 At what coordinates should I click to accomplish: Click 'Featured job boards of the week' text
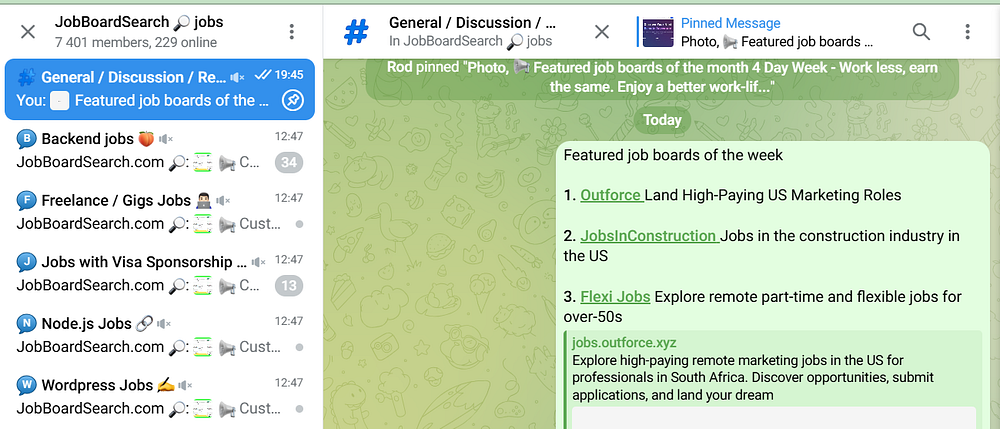673,155
